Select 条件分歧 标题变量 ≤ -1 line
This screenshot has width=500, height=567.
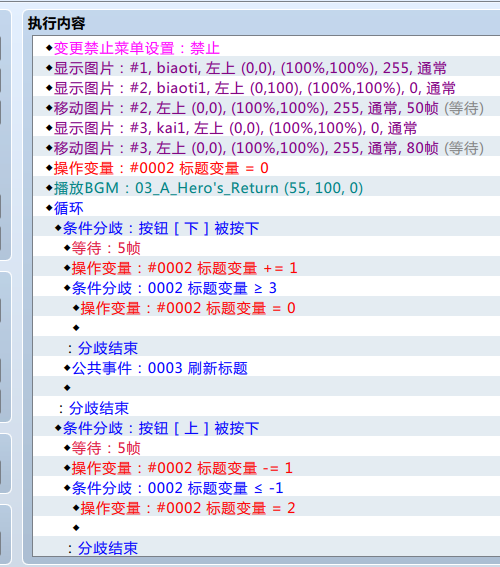pos(266,488)
